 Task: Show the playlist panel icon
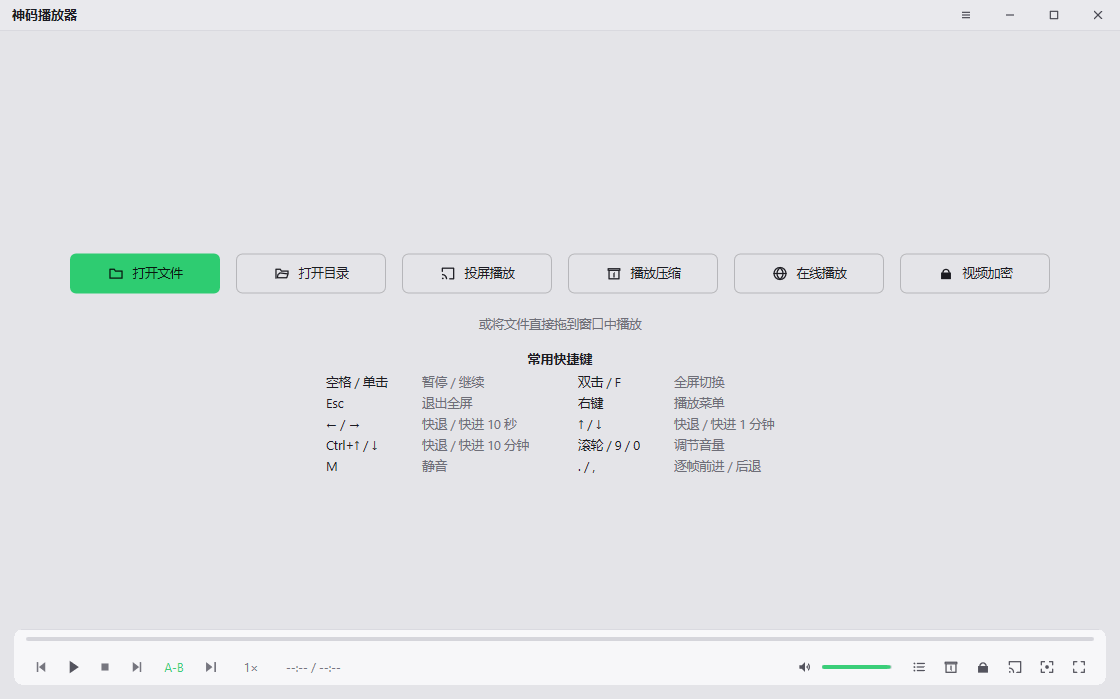click(x=919, y=667)
